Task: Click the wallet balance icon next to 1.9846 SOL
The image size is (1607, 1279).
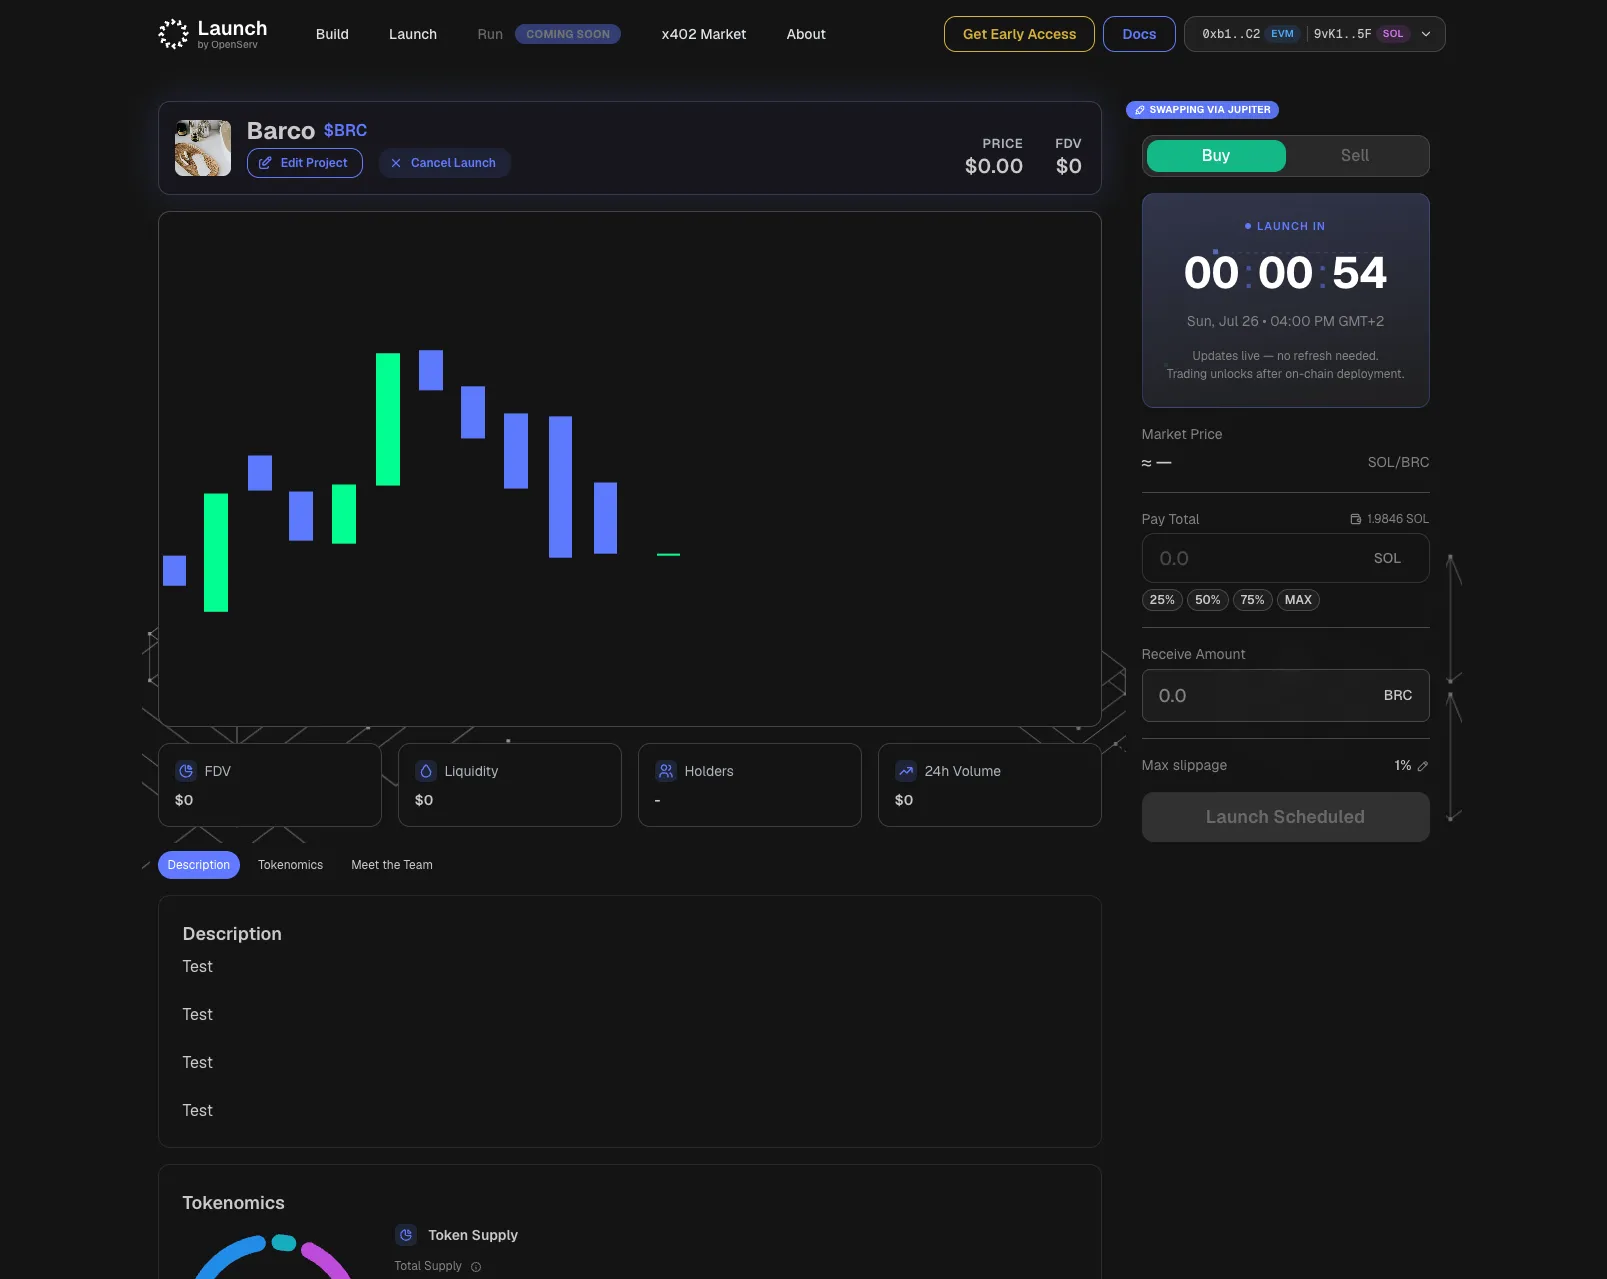Action: click(x=1356, y=519)
